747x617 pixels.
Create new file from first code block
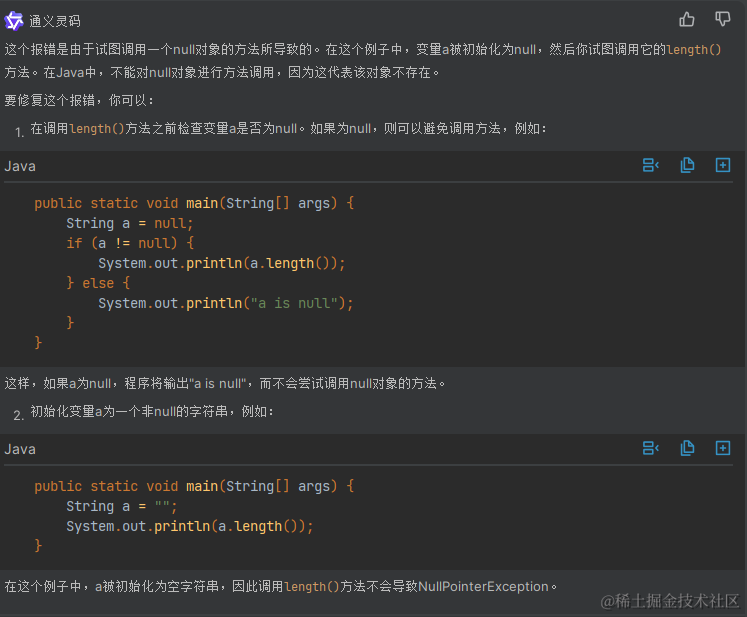pyautogui.click(x=723, y=165)
